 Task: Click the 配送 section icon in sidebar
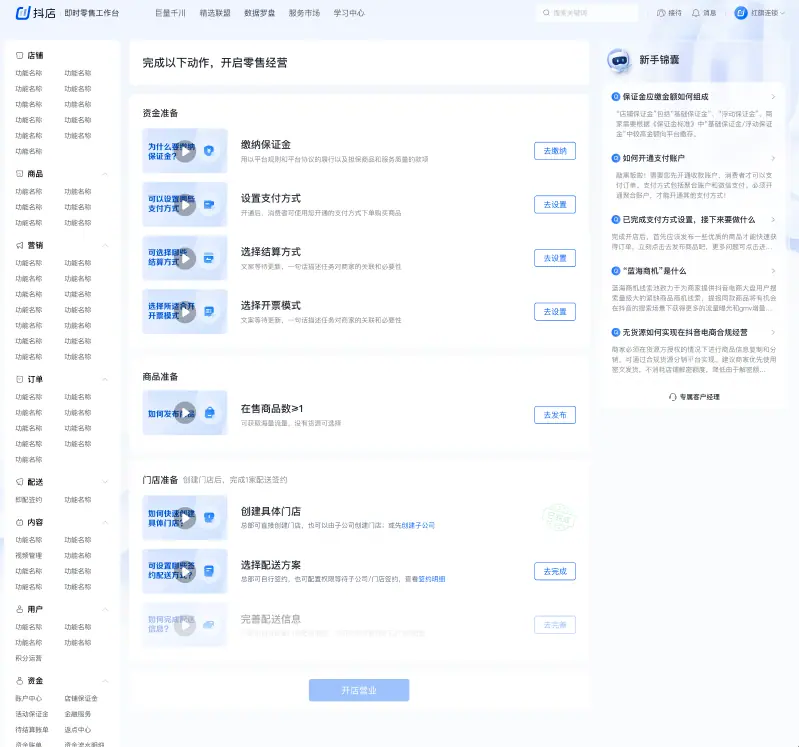[19, 482]
